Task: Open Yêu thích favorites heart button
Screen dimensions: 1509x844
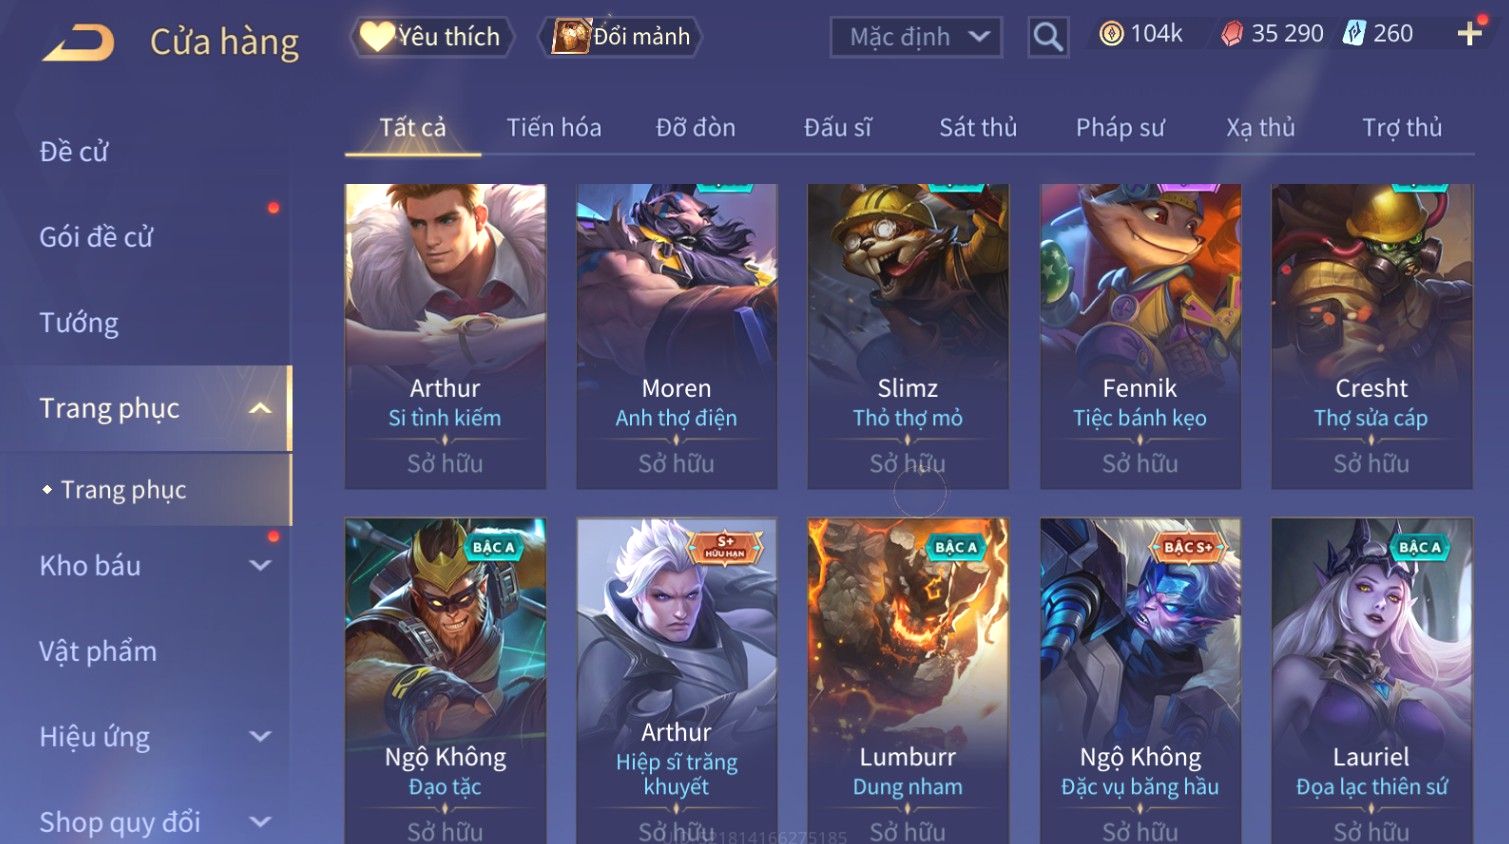Action: tap(431, 37)
